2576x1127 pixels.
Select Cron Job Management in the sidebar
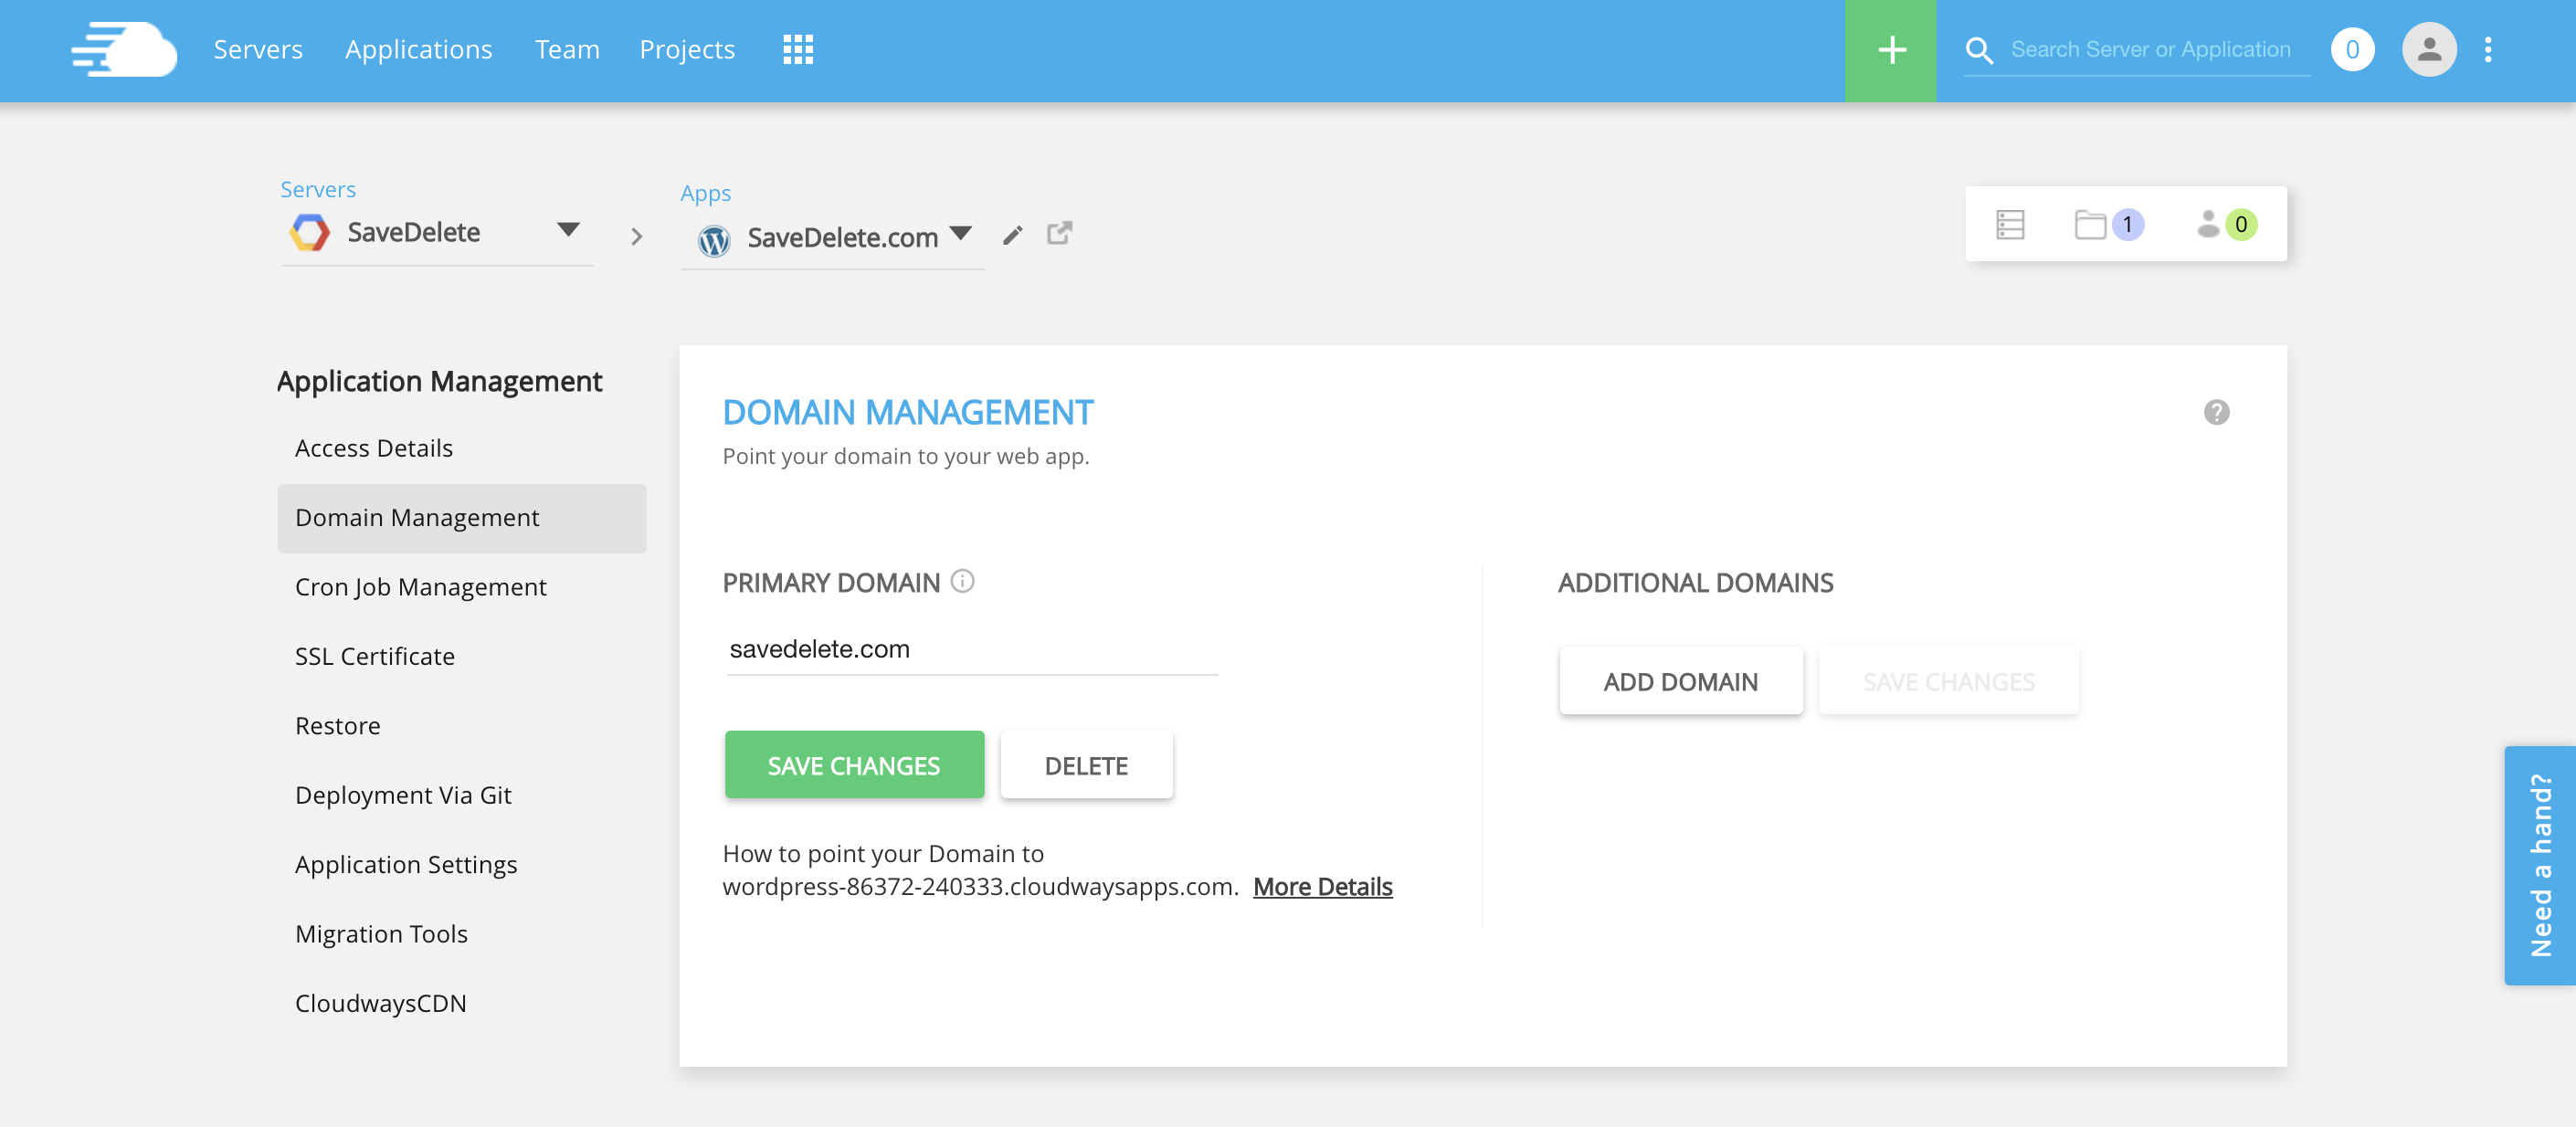tap(420, 587)
